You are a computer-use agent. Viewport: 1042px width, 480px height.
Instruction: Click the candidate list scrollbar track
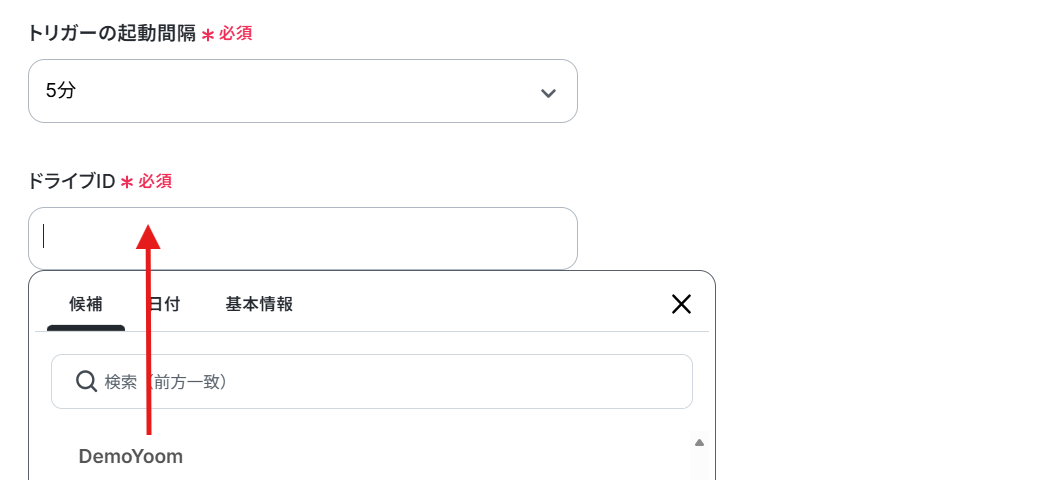[x=699, y=465]
